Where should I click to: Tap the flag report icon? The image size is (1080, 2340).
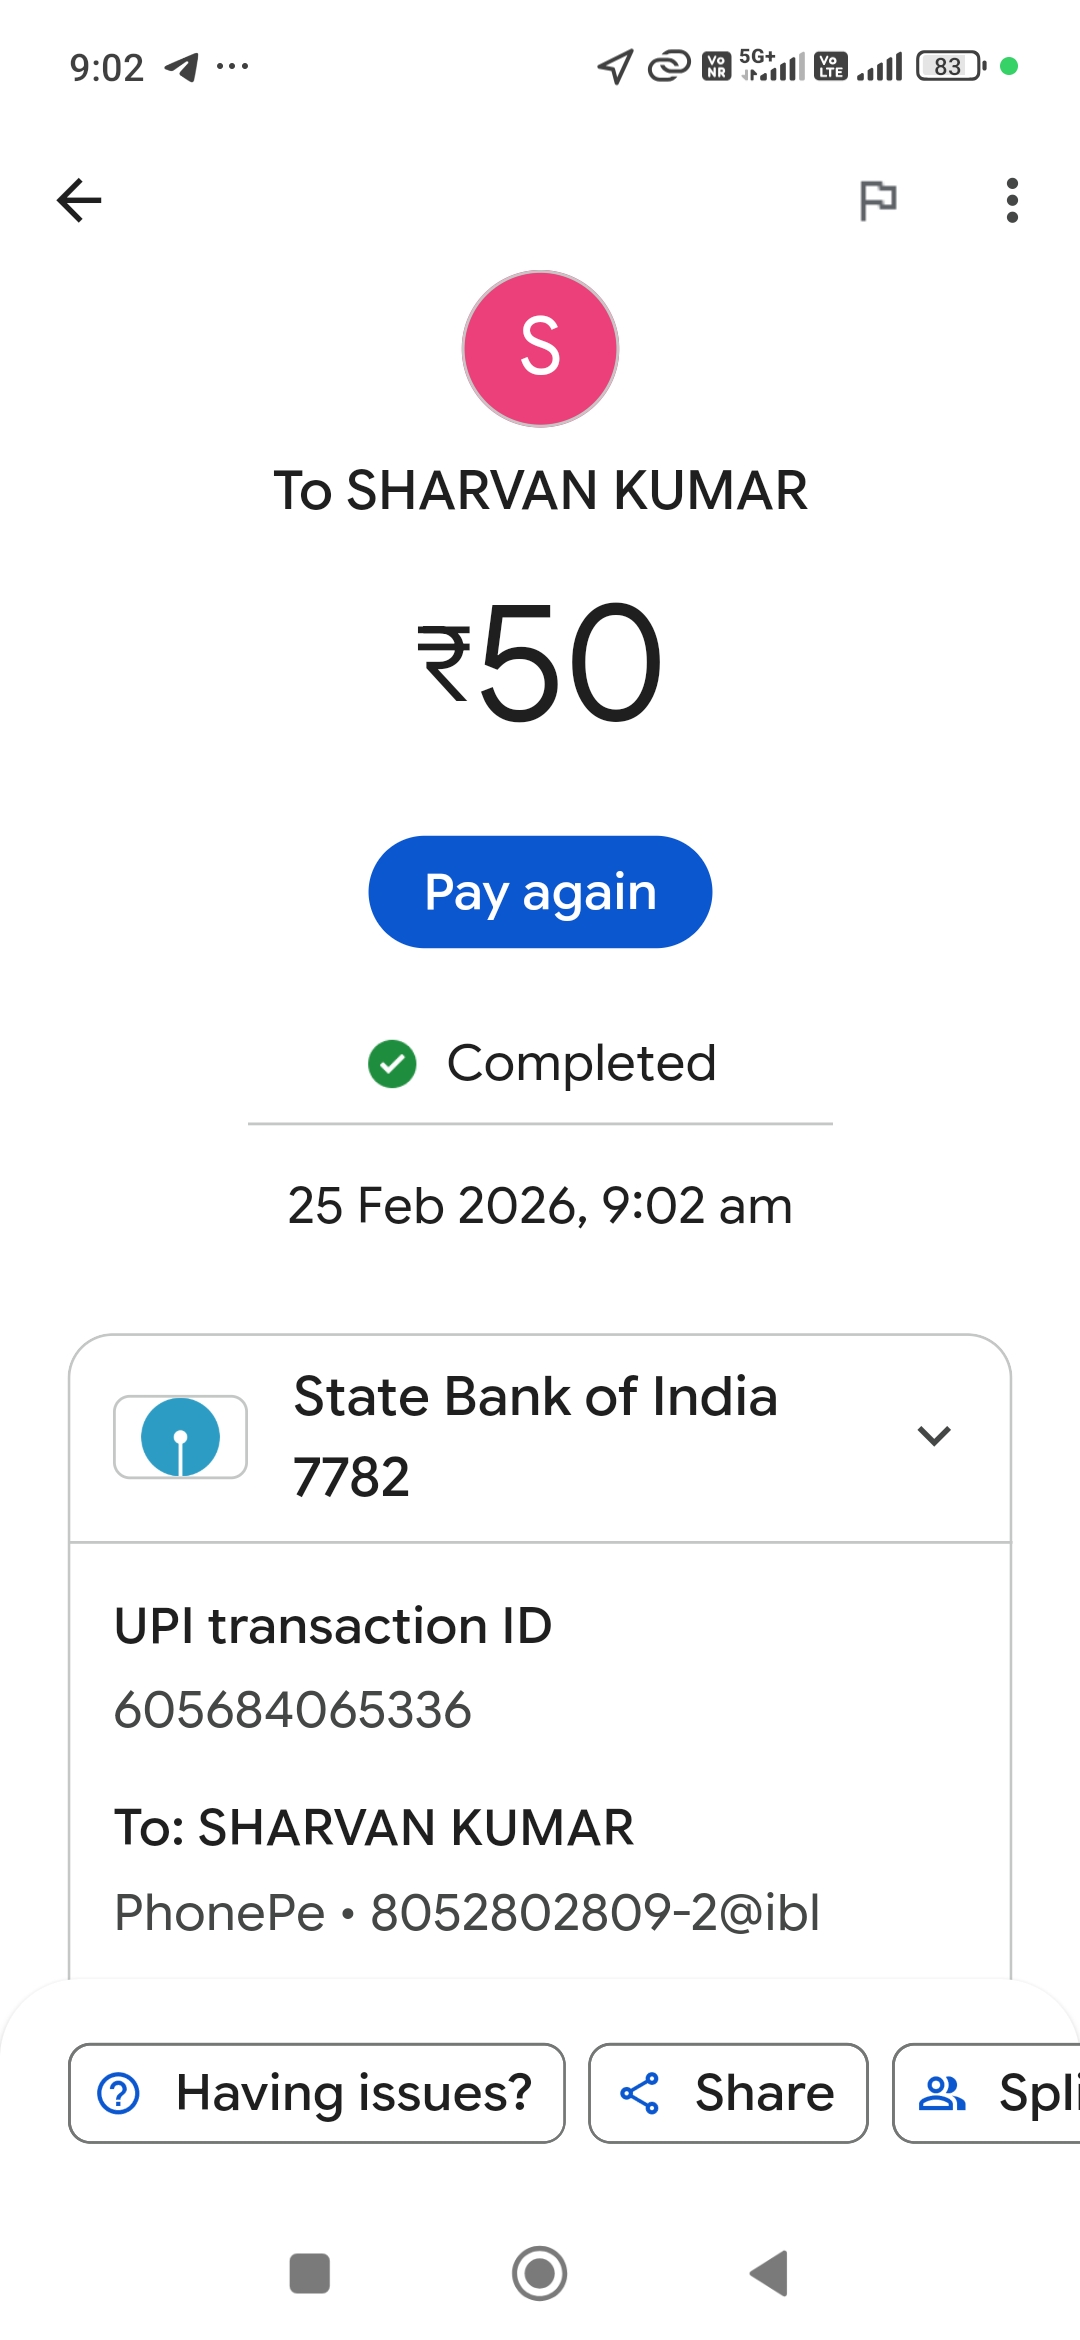pyautogui.click(x=878, y=200)
